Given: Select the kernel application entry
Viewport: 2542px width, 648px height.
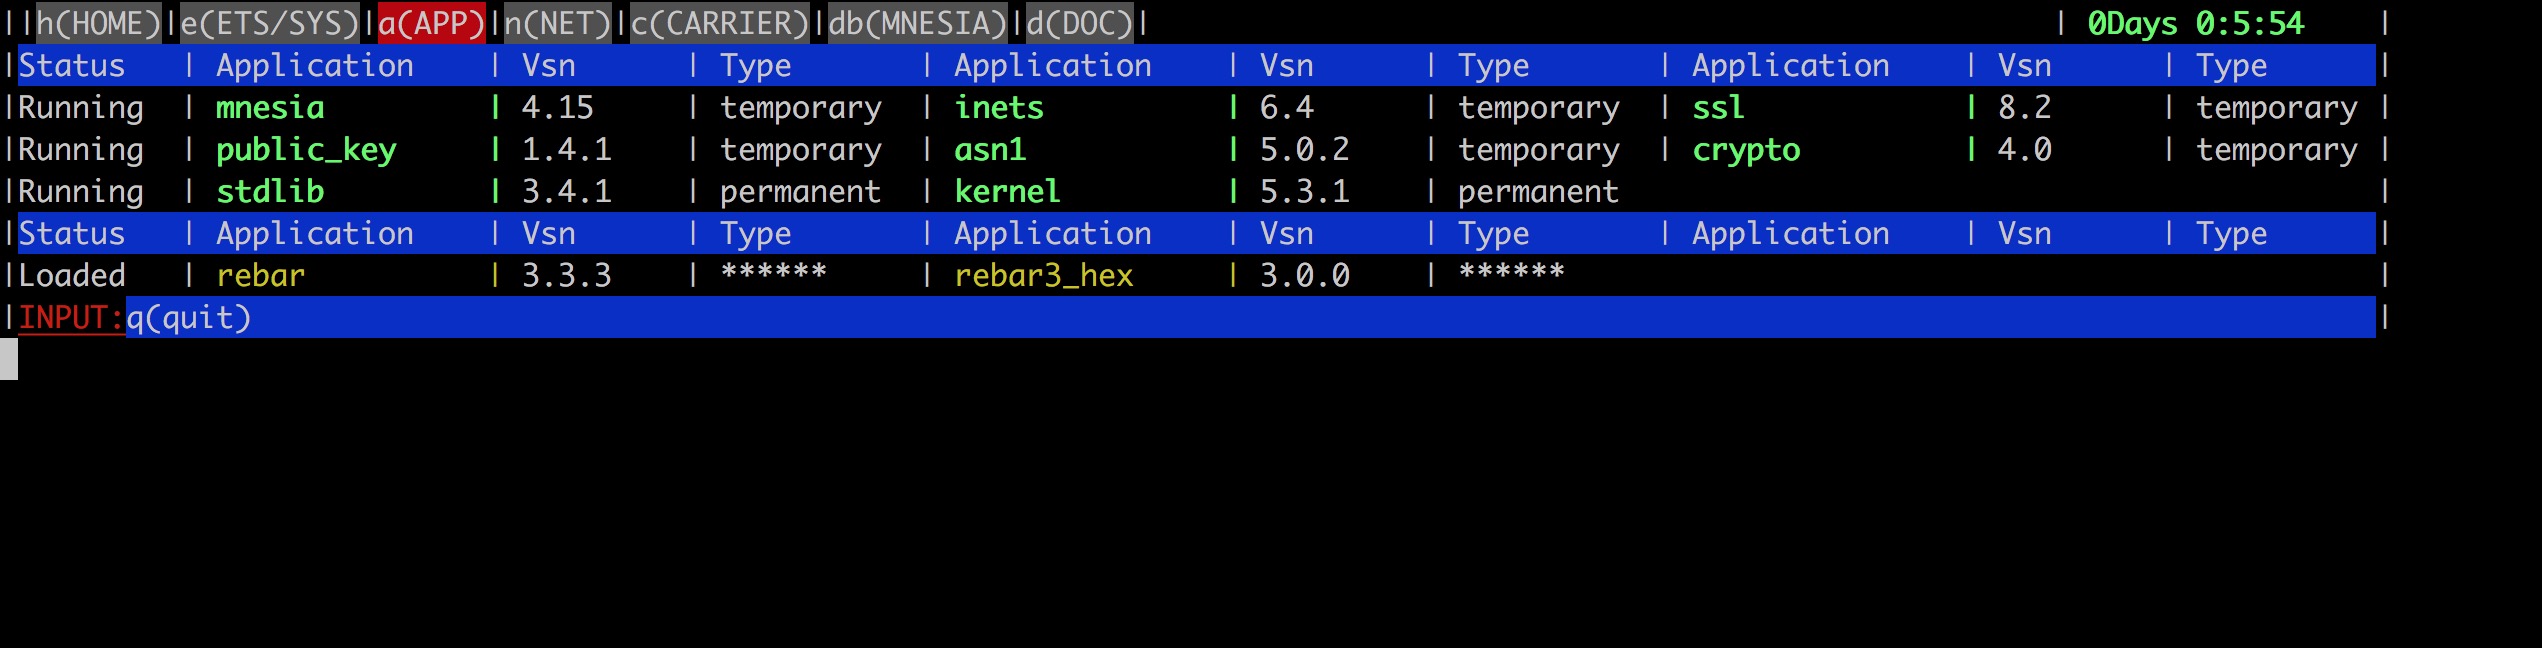Looking at the screenshot, I should coord(1007,191).
